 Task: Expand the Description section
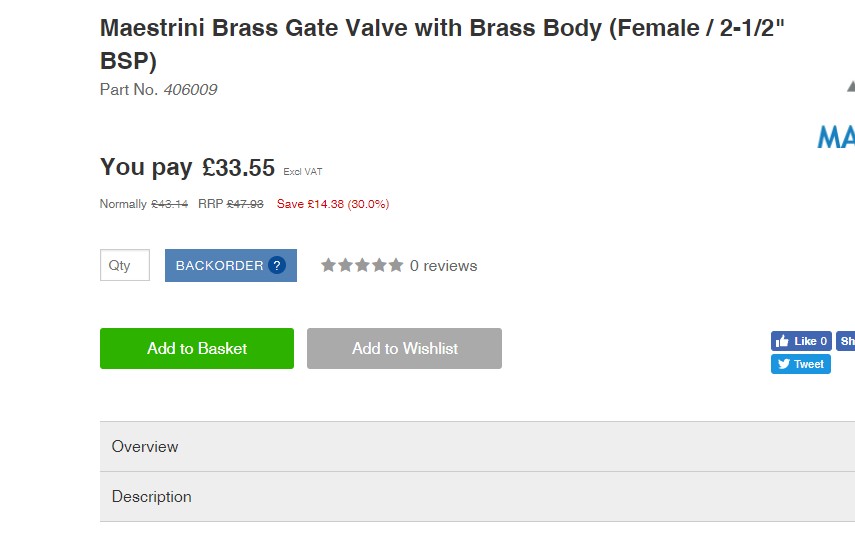click(477, 497)
